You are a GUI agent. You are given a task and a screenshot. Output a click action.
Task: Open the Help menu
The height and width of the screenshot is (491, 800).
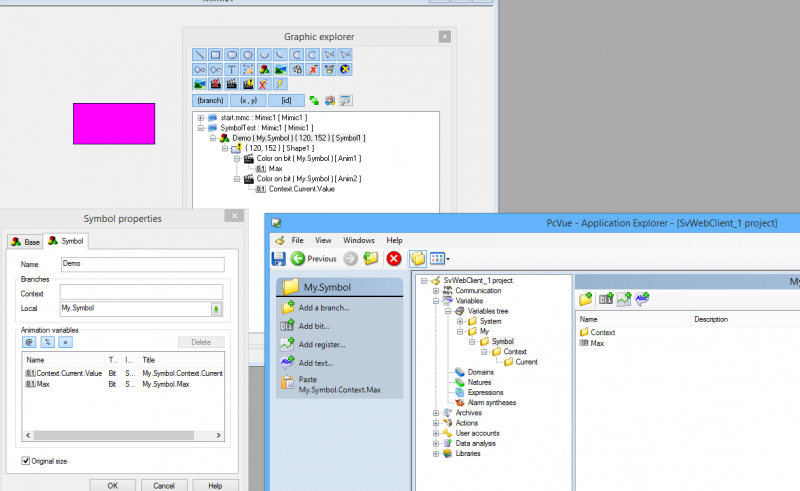[394, 240]
